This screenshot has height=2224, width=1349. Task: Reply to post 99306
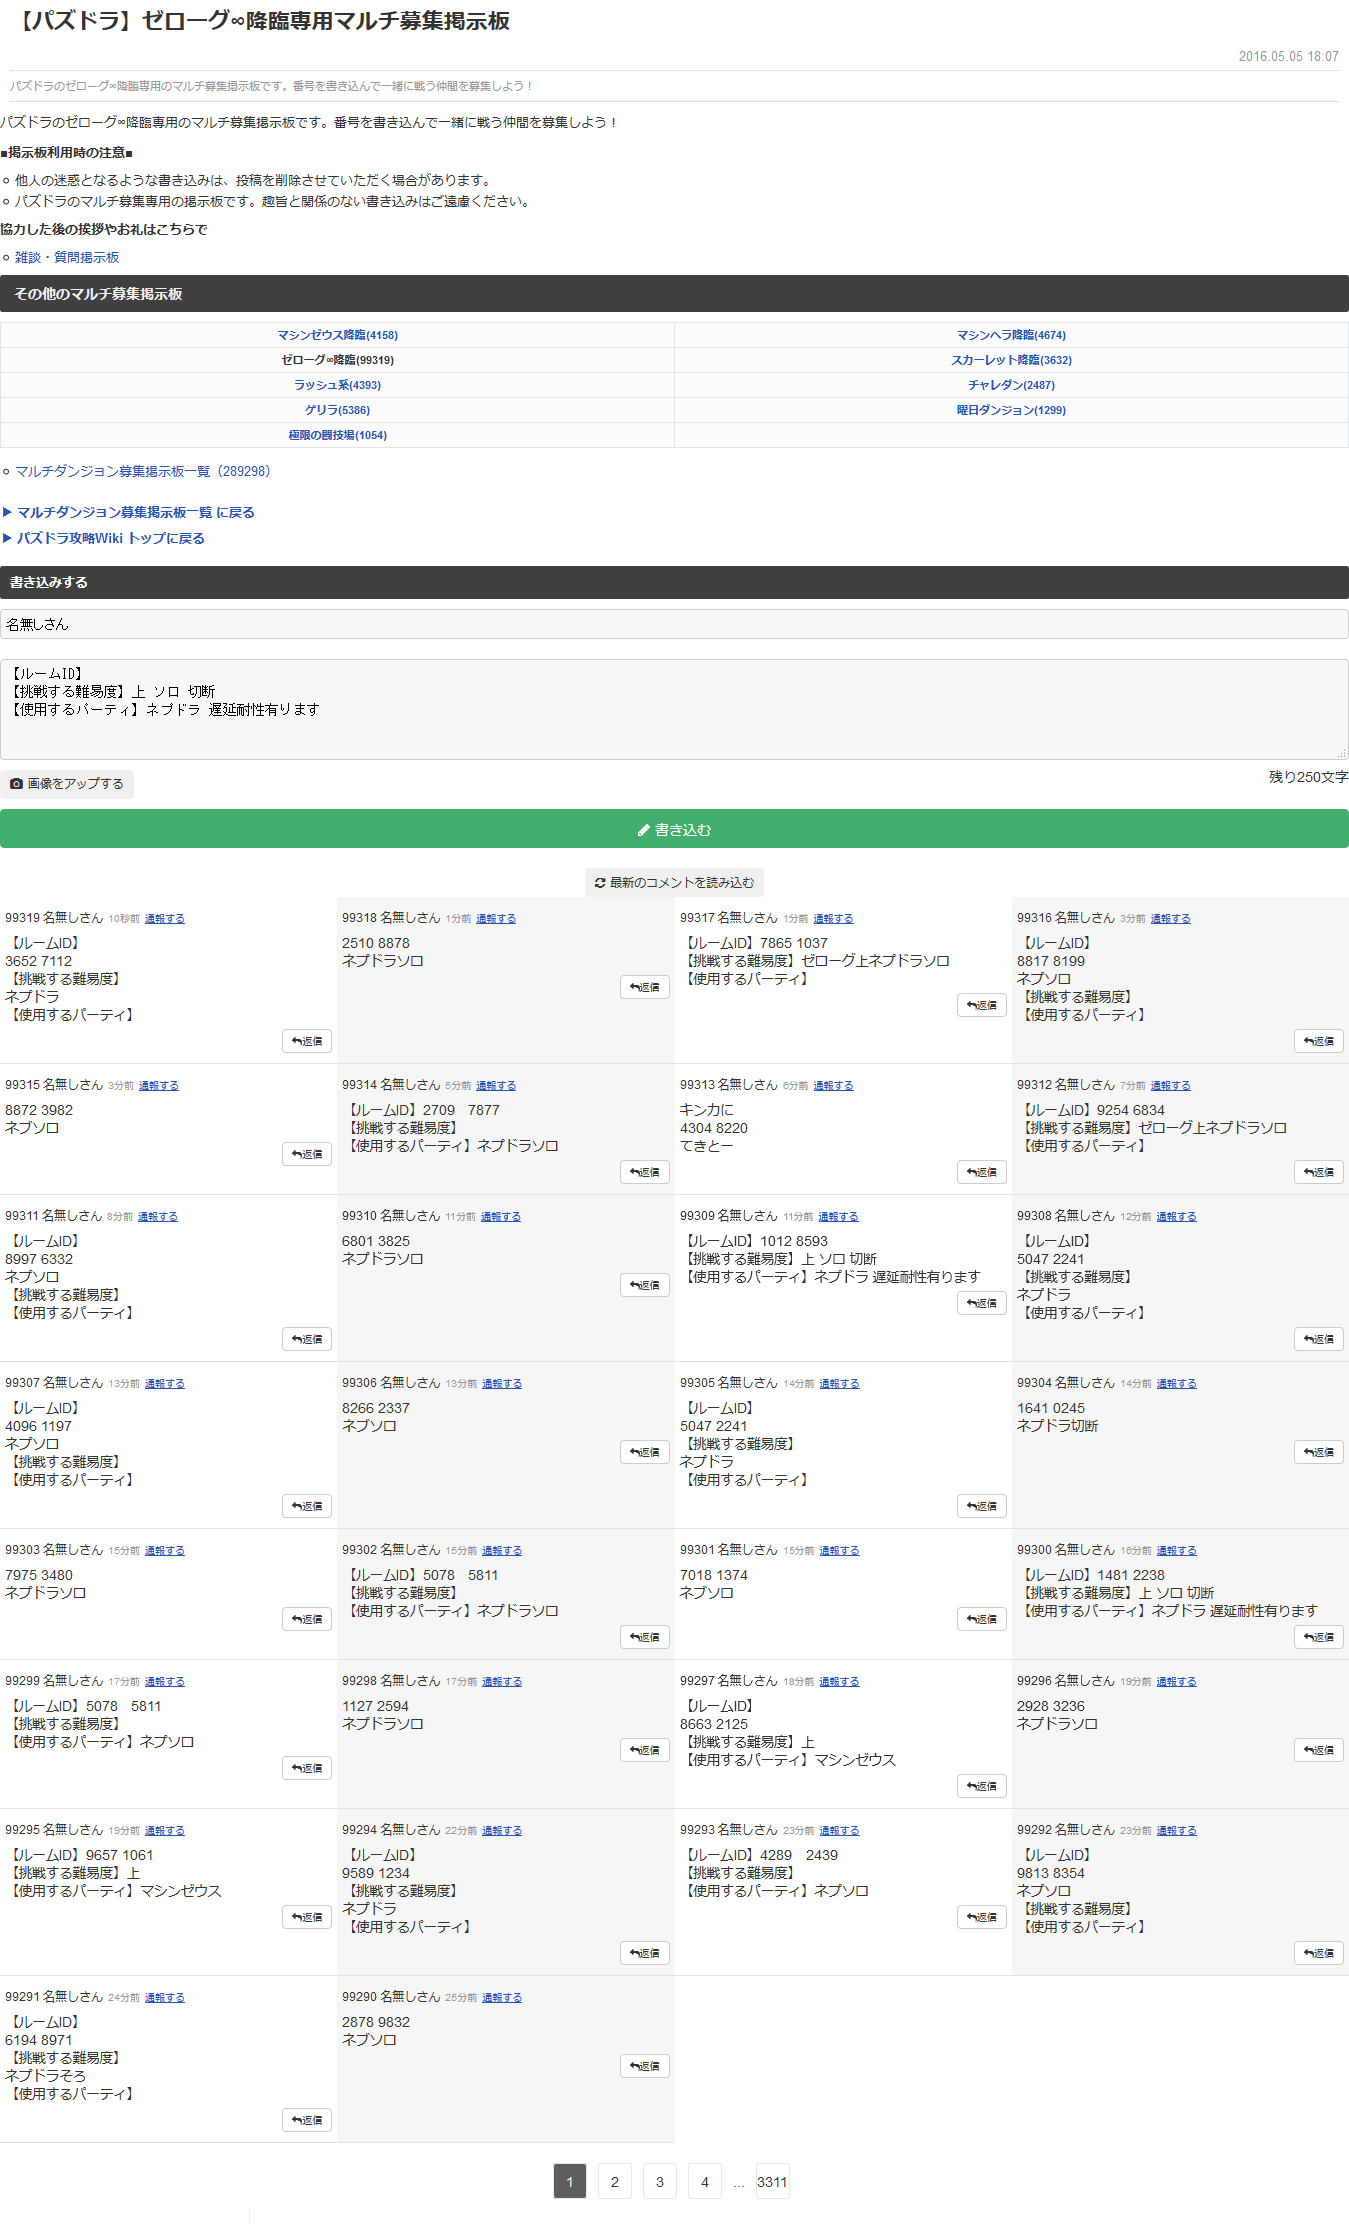(645, 1452)
